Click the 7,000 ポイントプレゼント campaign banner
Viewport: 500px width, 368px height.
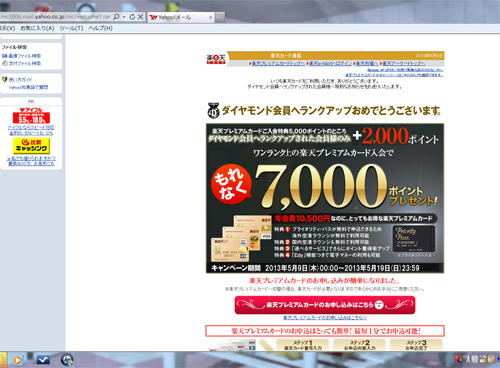click(325, 198)
